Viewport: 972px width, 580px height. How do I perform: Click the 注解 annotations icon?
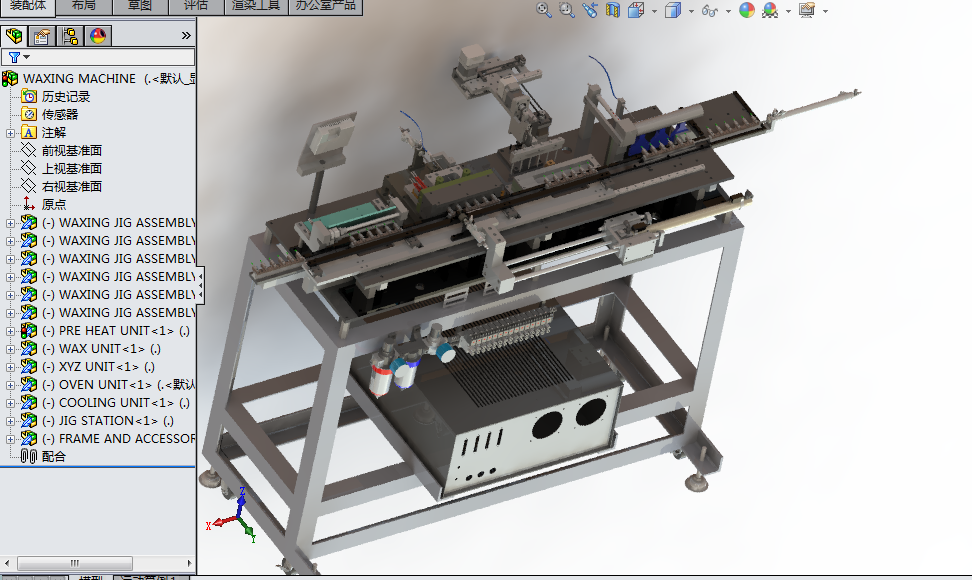[x=29, y=132]
